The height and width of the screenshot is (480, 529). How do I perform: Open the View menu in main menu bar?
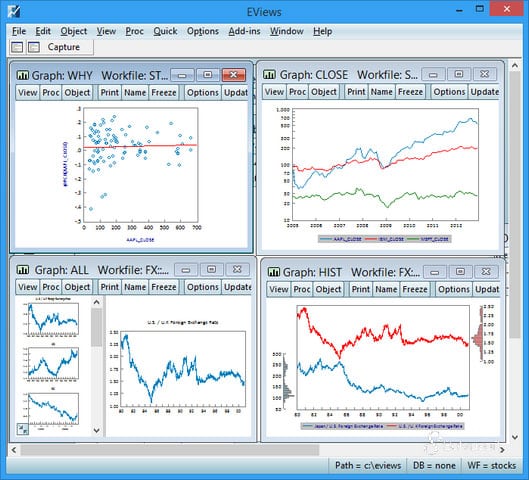pos(106,31)
